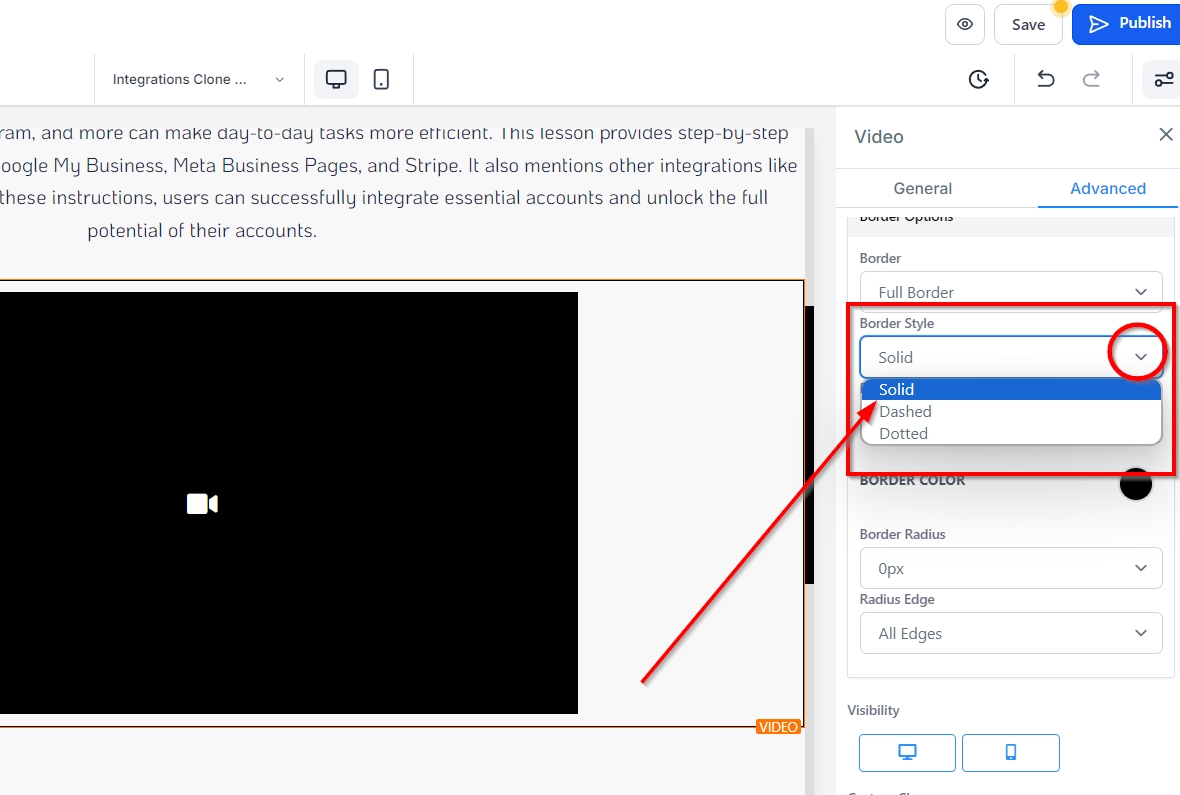Toggle mobile visibility for the video
The width and height of the screenshot is (1180, 795).
click(1010, 752)
